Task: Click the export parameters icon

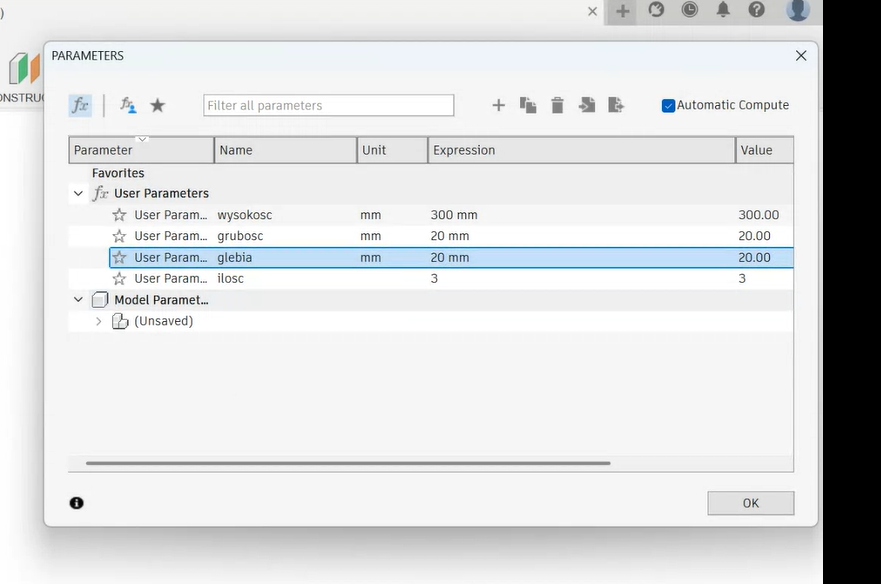Action: pos(616,105)
